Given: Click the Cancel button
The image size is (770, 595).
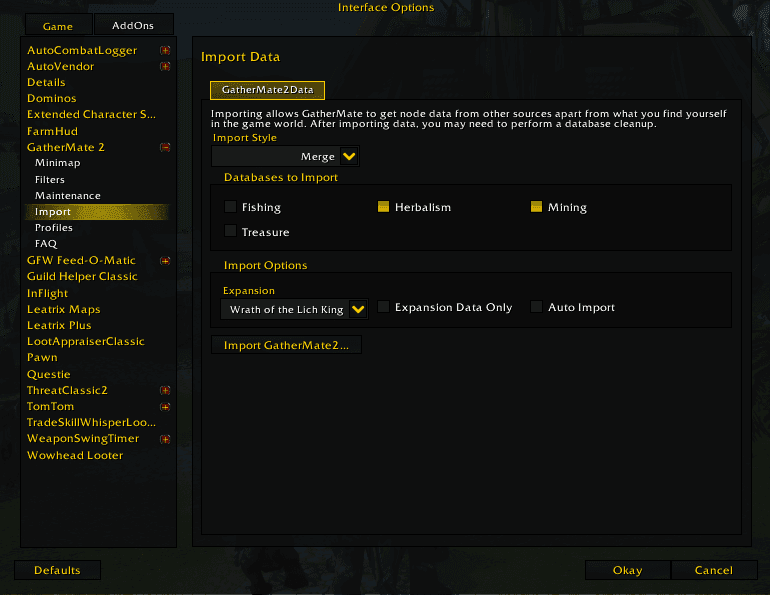Looking at the screenshot, I should click(714, 570).
